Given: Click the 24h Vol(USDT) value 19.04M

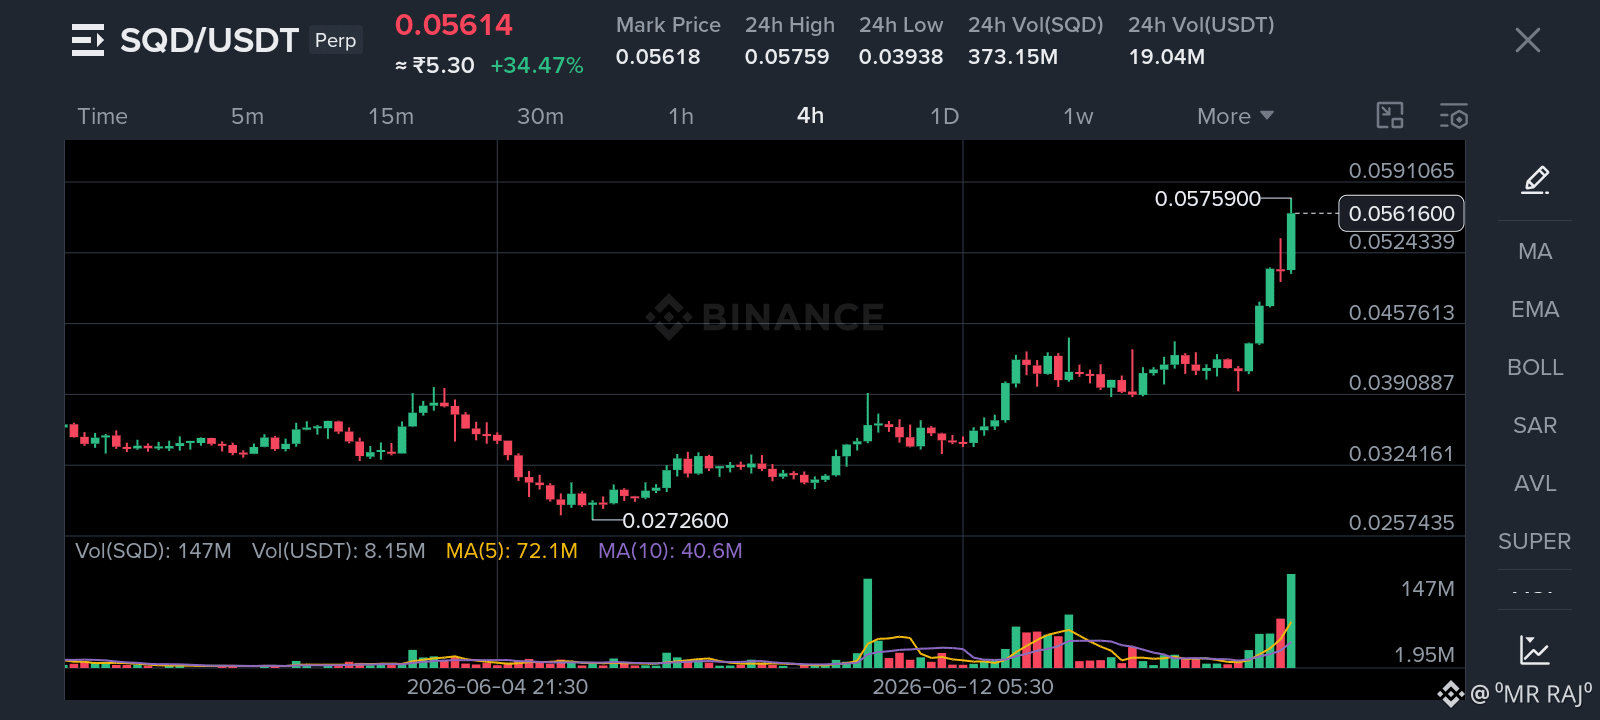Looking at the screenshot, I should (1167, 57).
